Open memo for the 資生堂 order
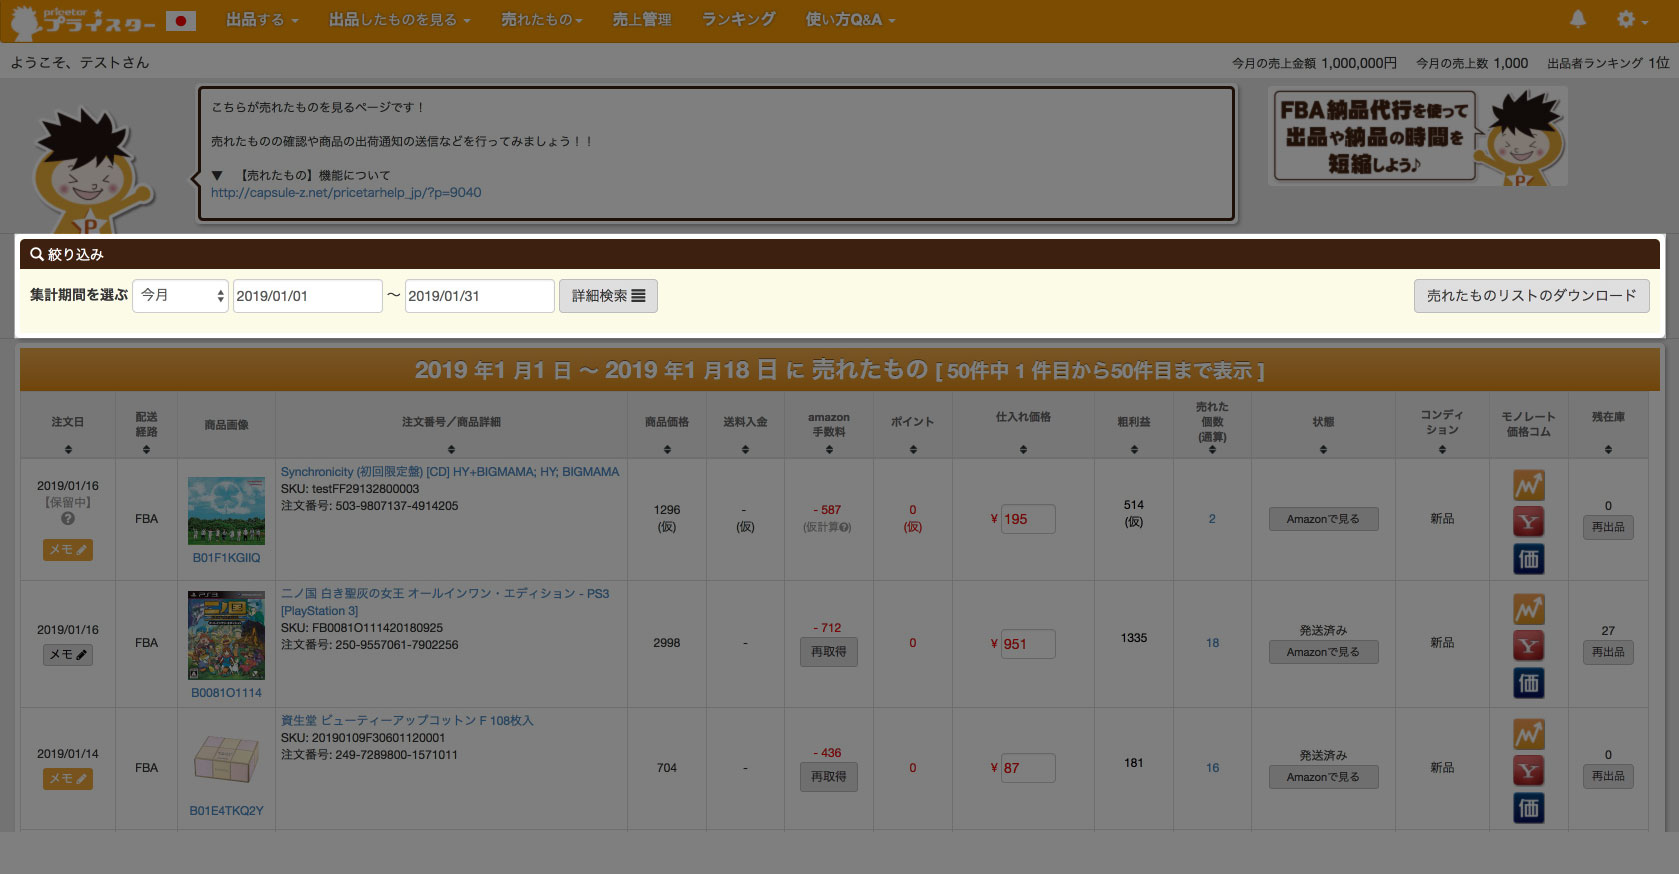 [x=68, y=779]
